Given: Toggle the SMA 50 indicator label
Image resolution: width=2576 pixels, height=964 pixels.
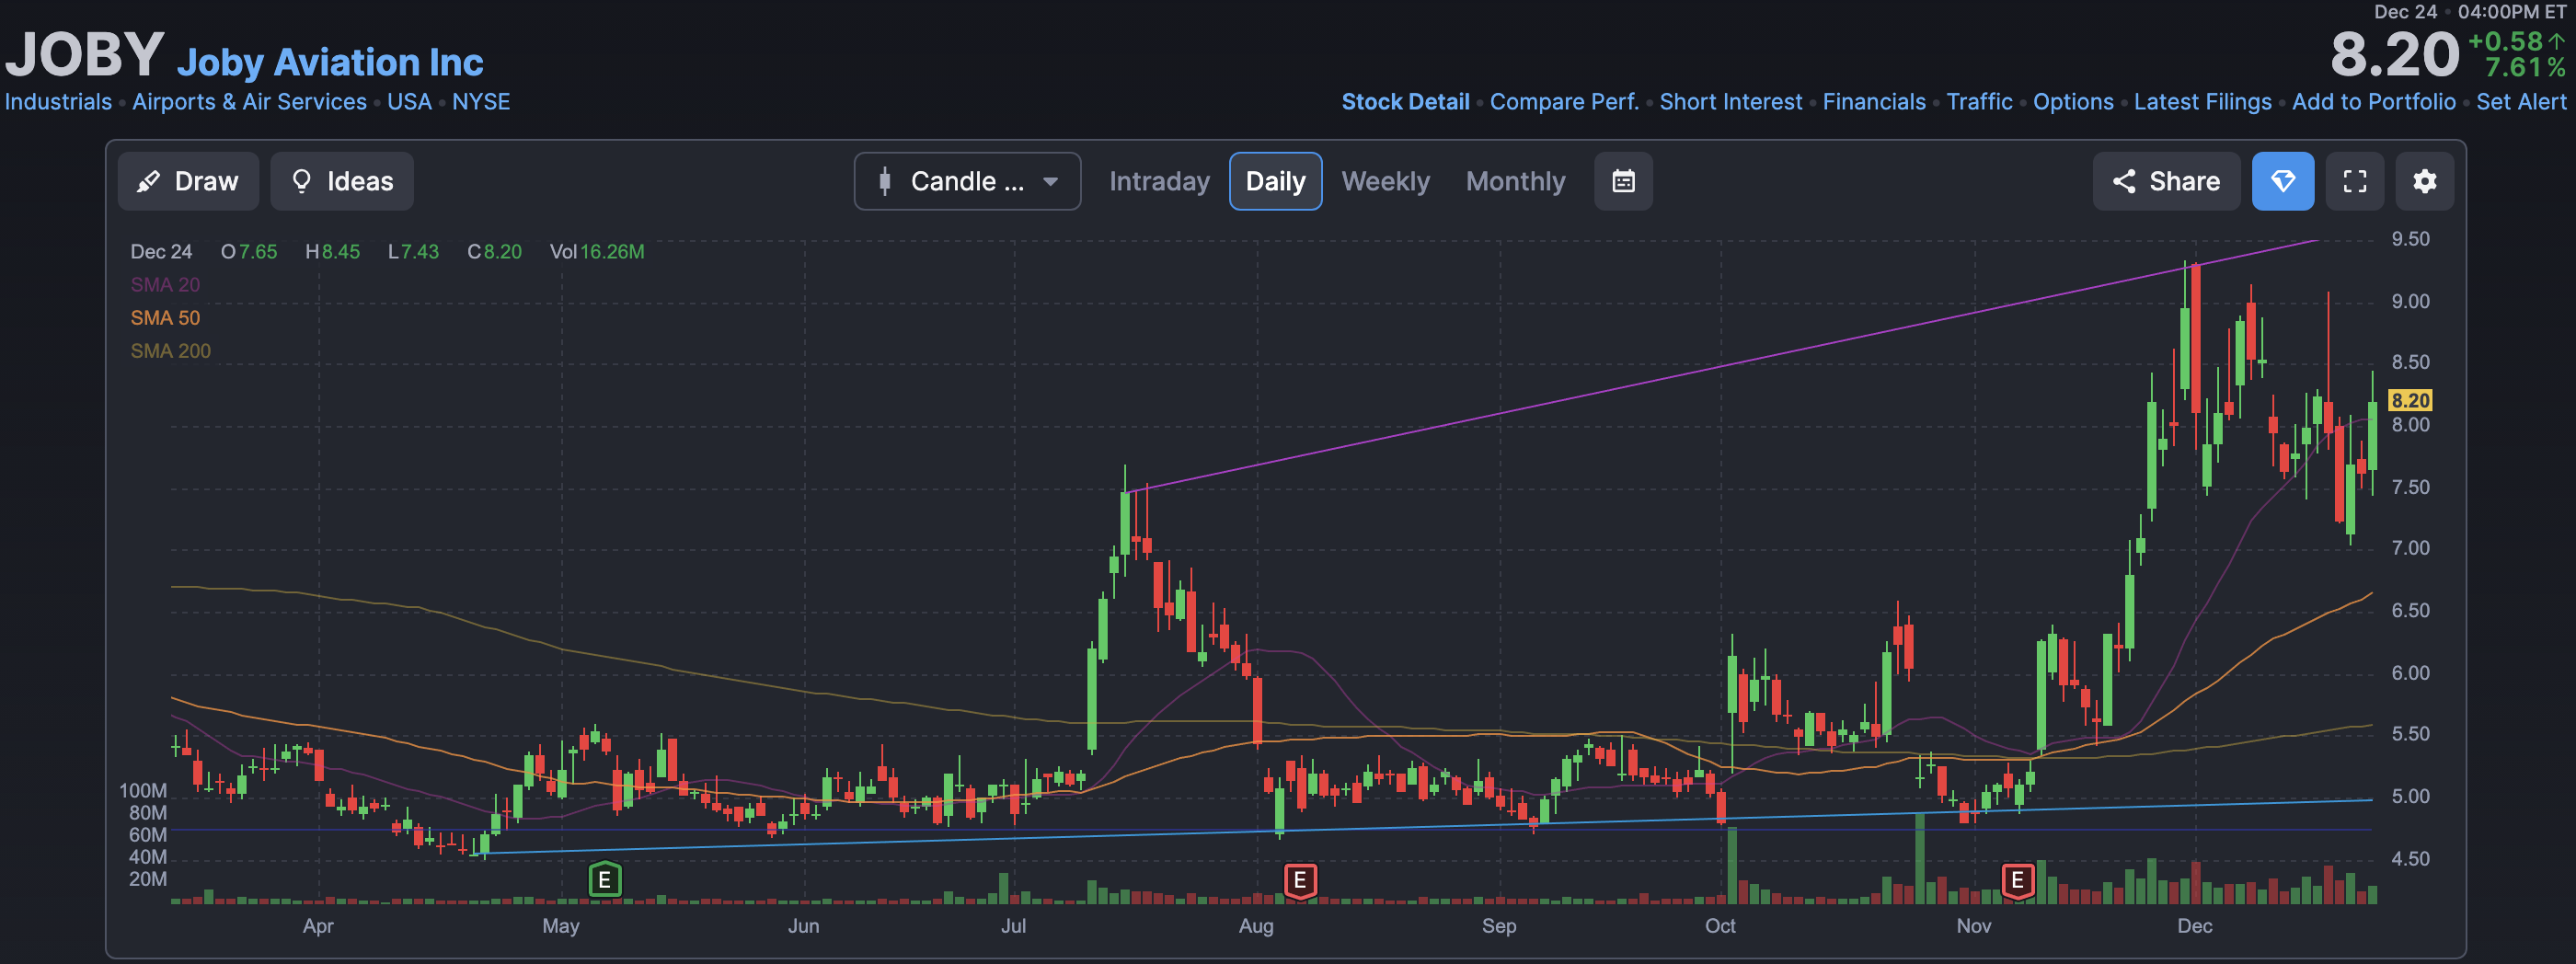Looking at the screenshot, I should click(165, 318).
